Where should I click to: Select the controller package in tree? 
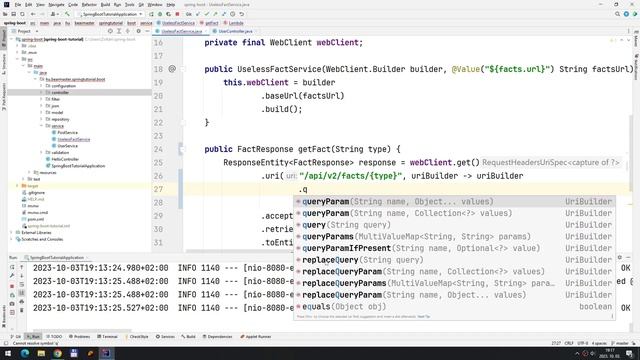60,93
